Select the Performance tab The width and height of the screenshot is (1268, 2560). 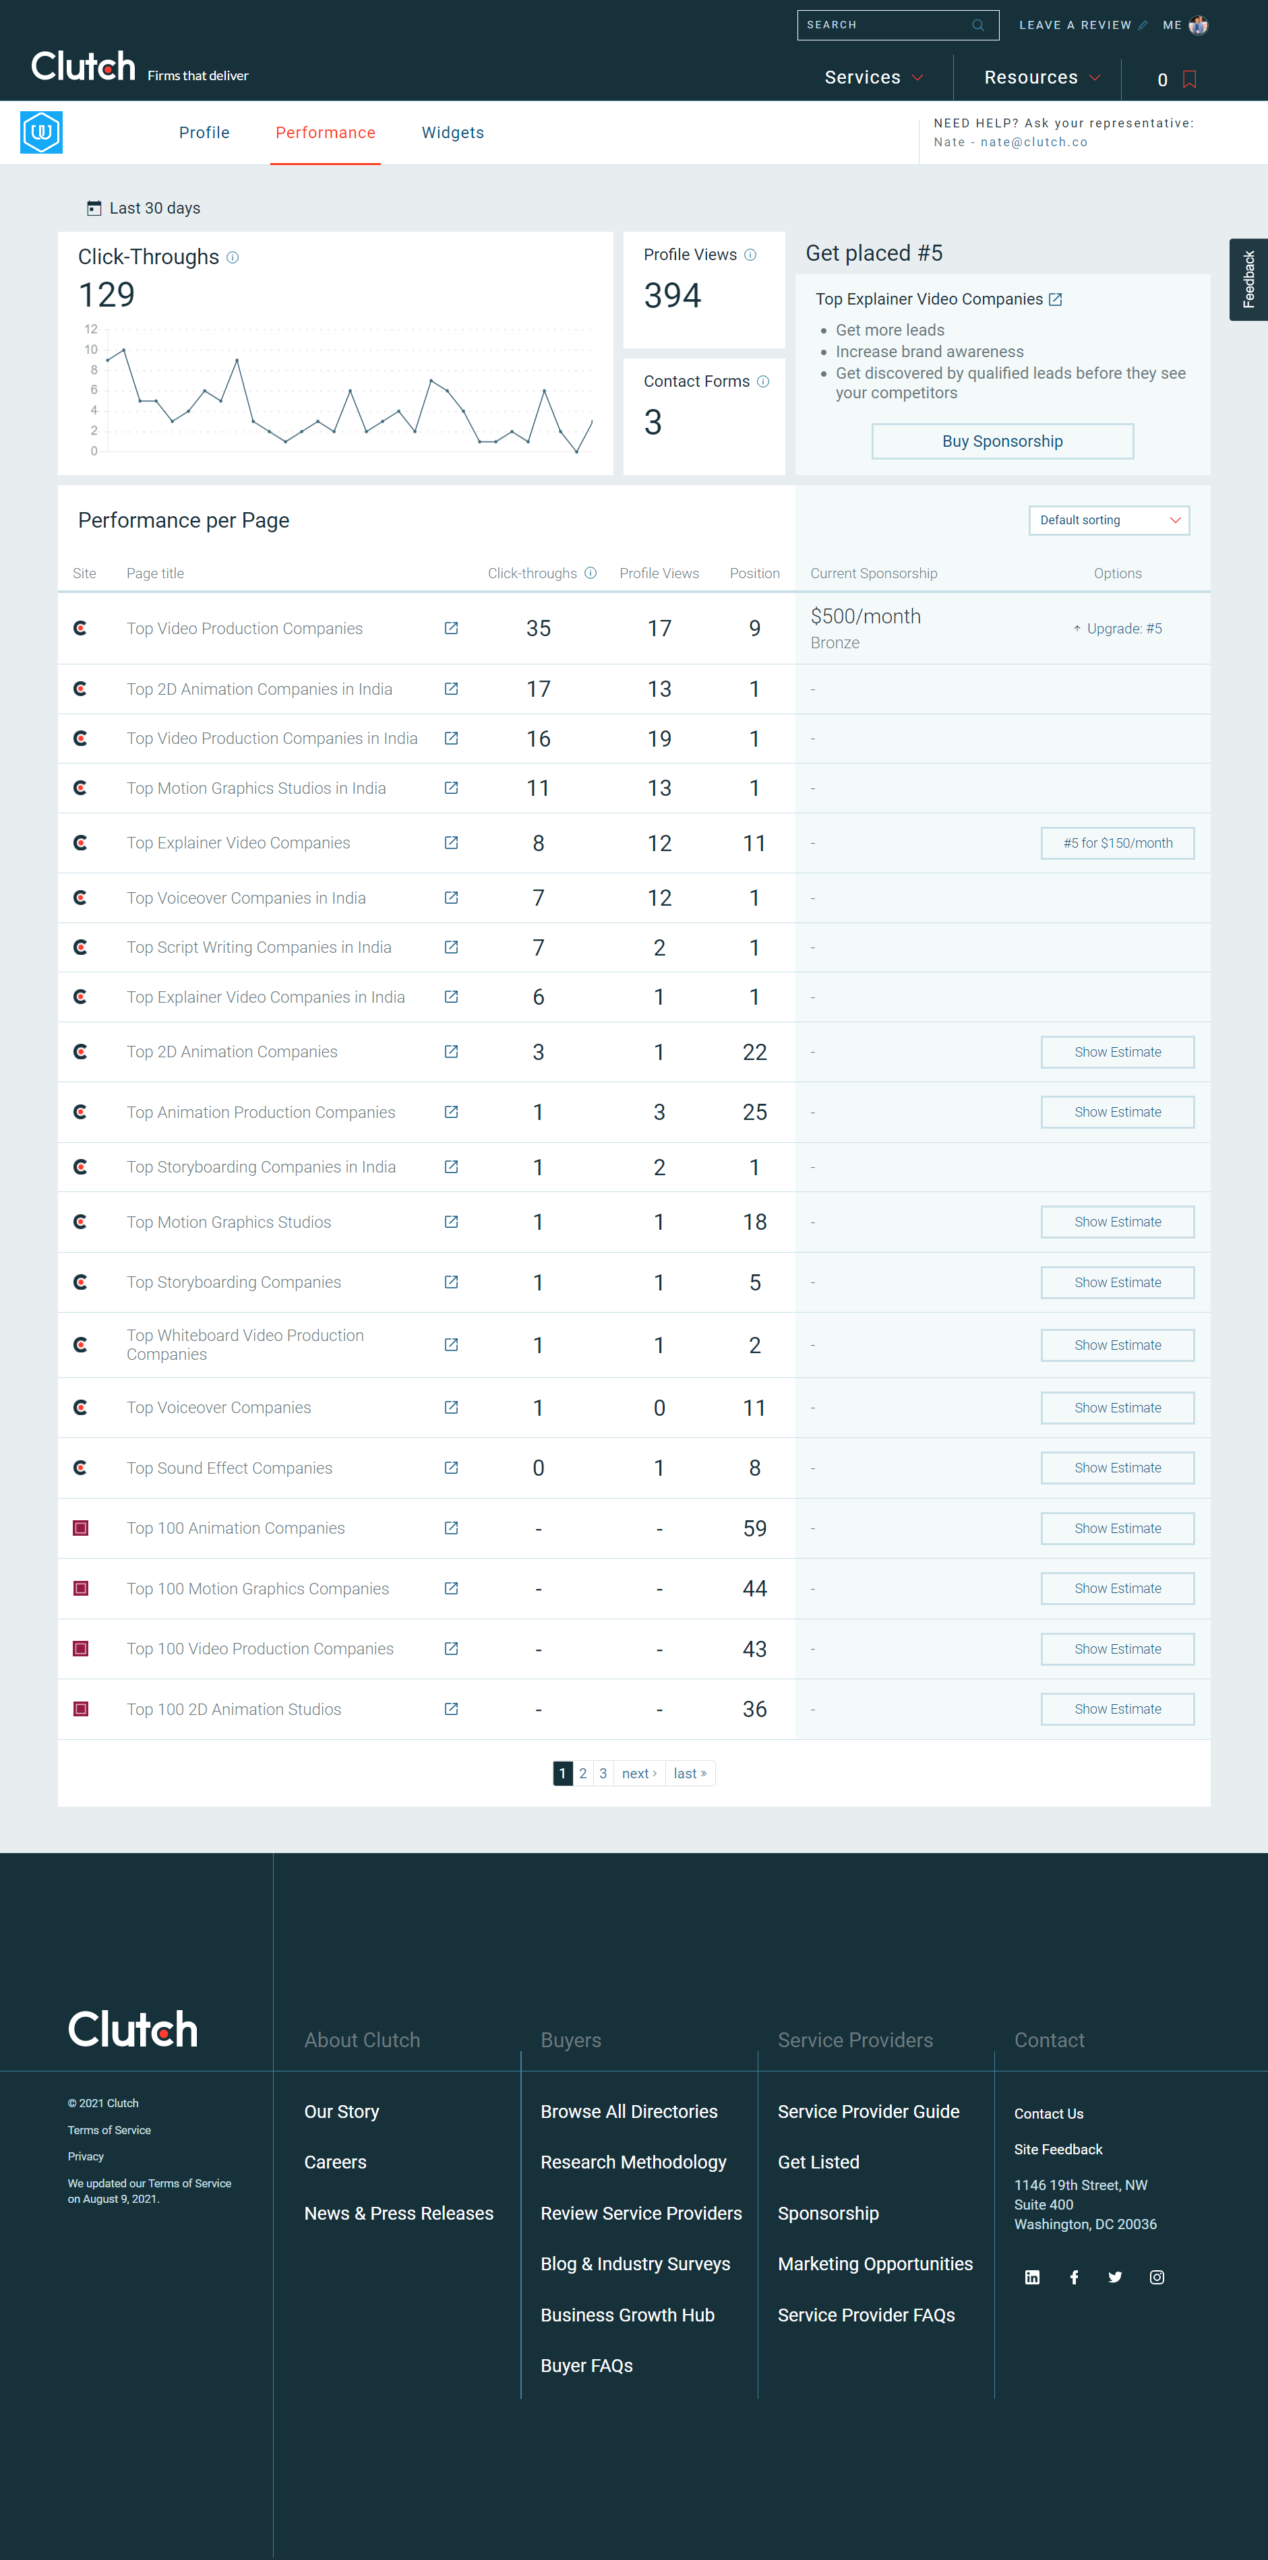(326, 133)
